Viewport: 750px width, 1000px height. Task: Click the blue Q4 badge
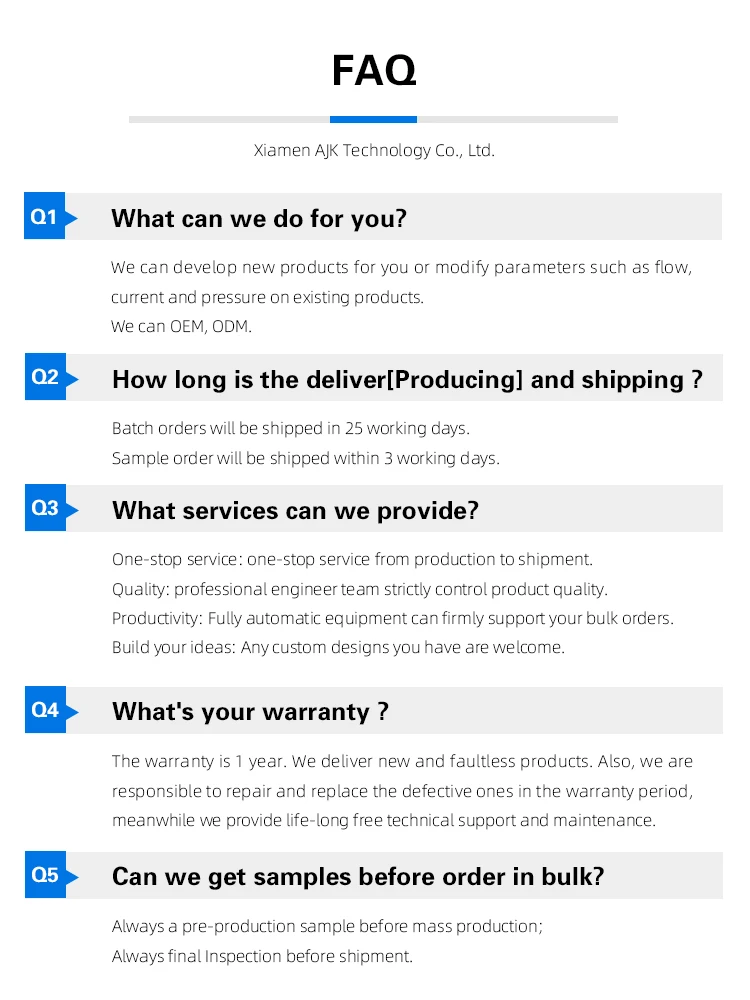coord(46,710)
